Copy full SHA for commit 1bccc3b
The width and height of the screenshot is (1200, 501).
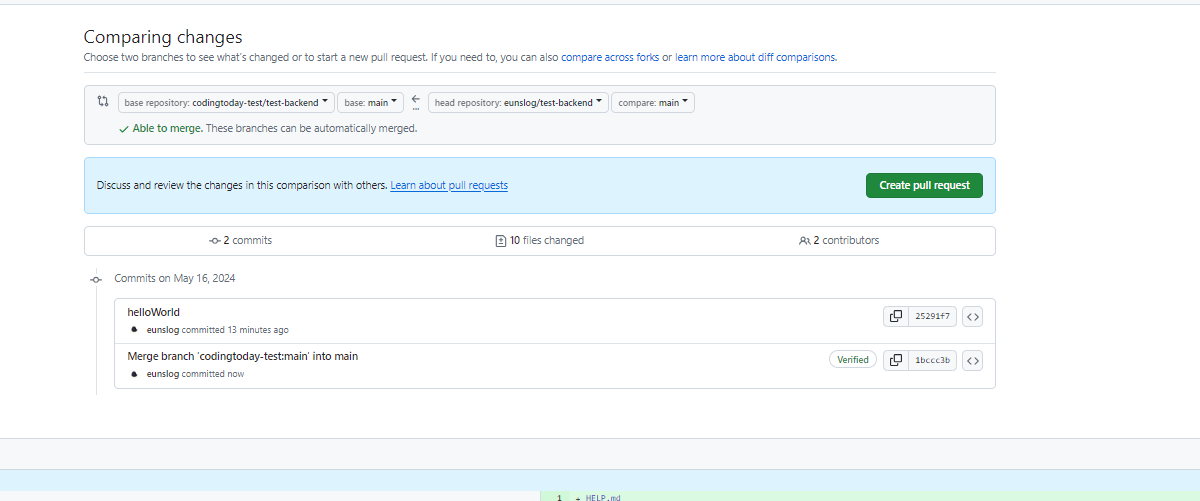point(896,360)
